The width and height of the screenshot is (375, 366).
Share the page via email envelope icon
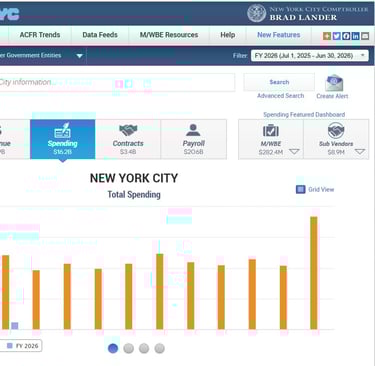(365, 36)
